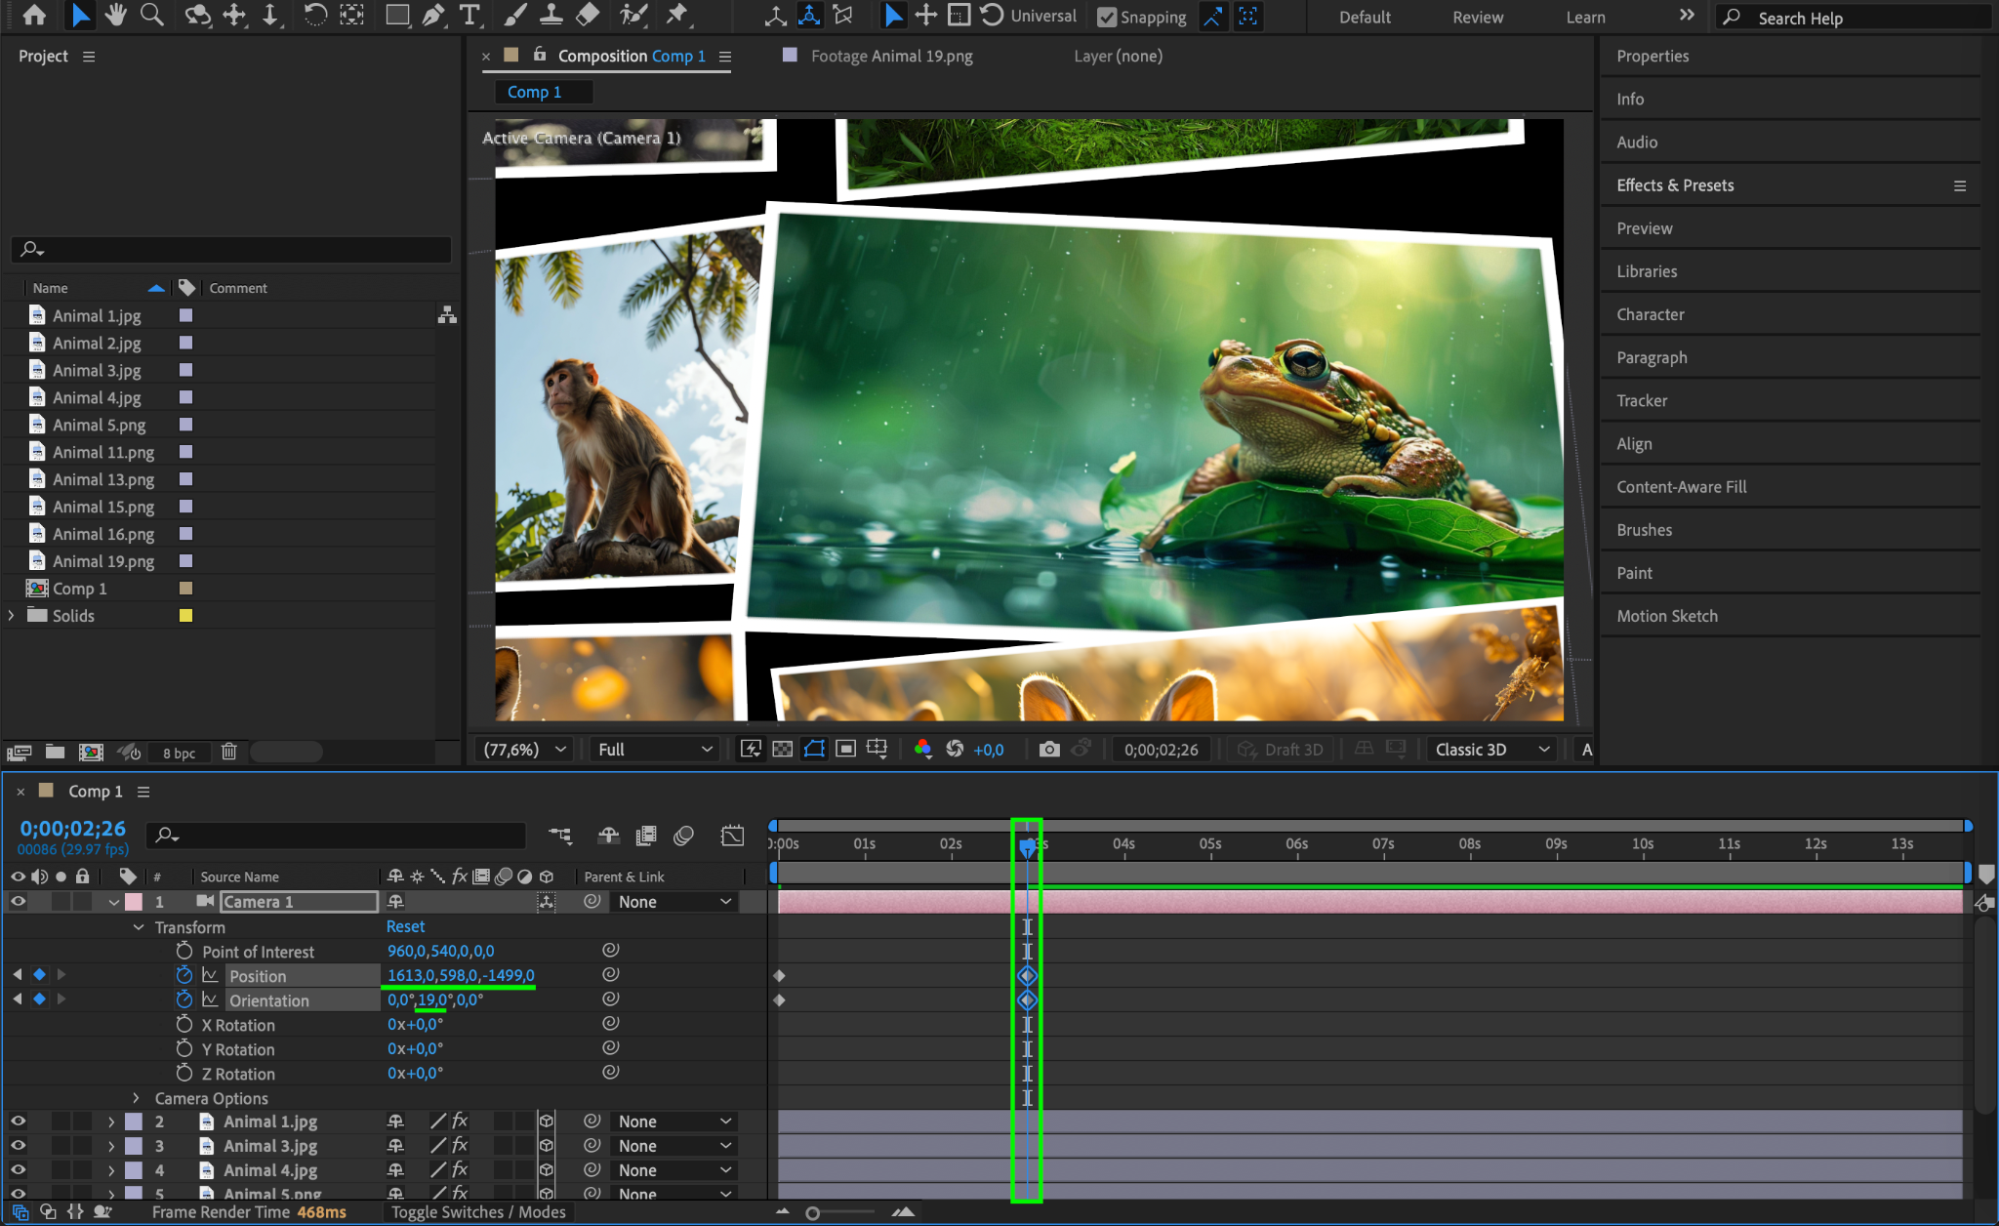
Task: Expand the Solids folder
Action: pos(12,616)
